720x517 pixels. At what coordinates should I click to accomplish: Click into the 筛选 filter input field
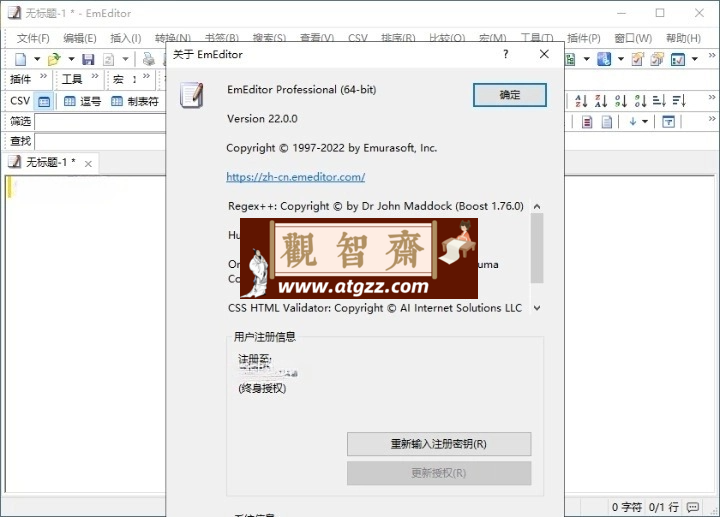[100, 122]
